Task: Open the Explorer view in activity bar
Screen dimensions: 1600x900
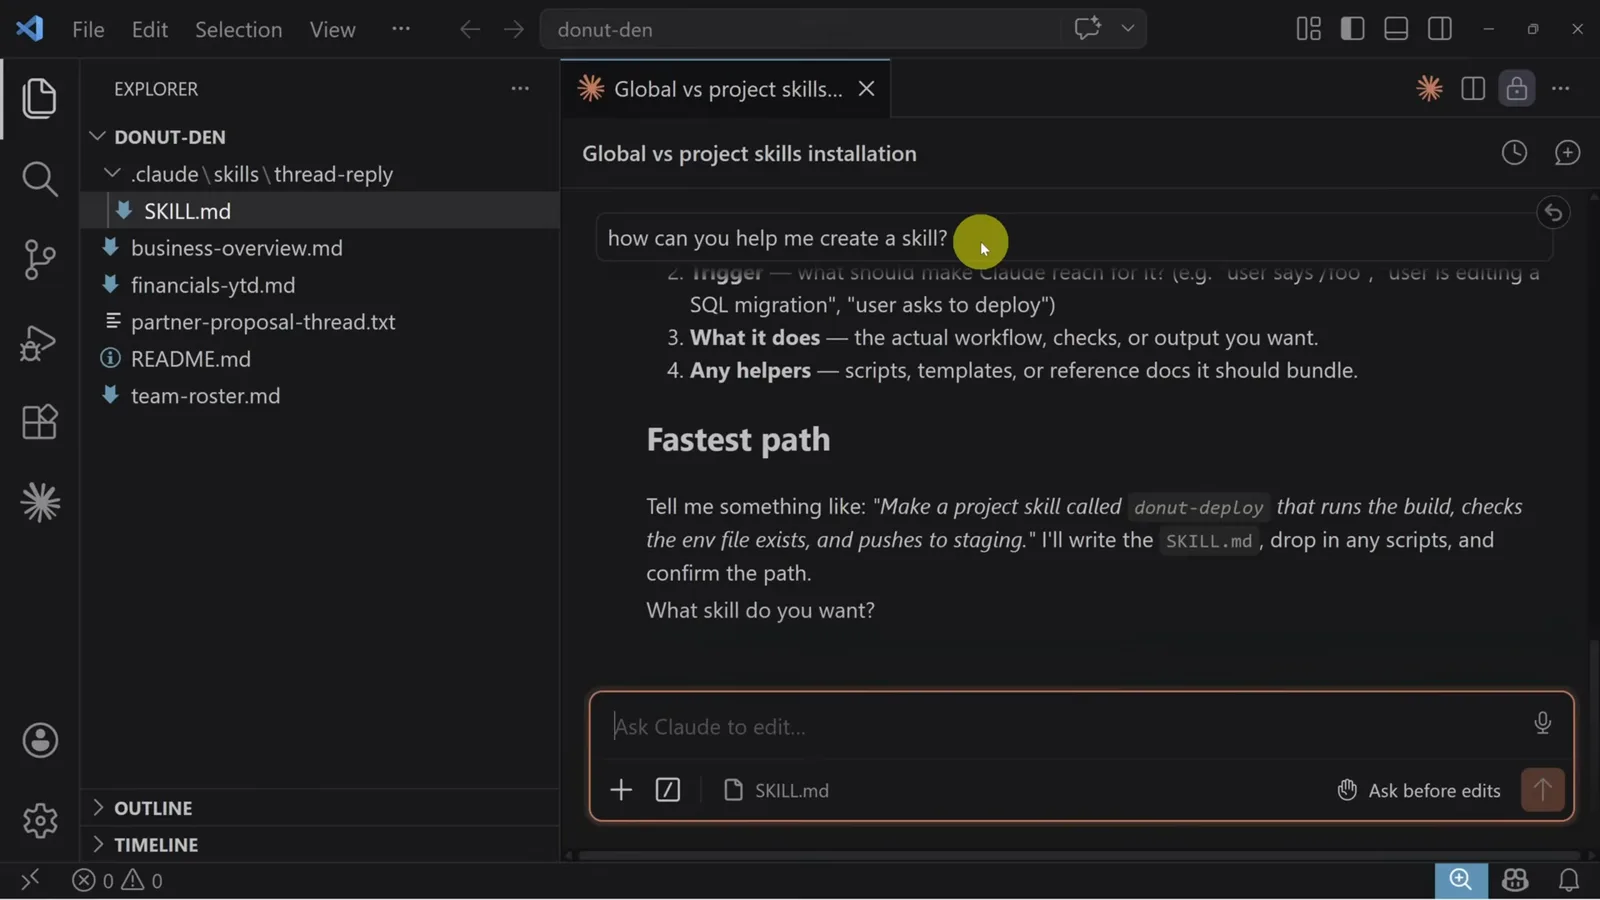Action: point(39,98)
